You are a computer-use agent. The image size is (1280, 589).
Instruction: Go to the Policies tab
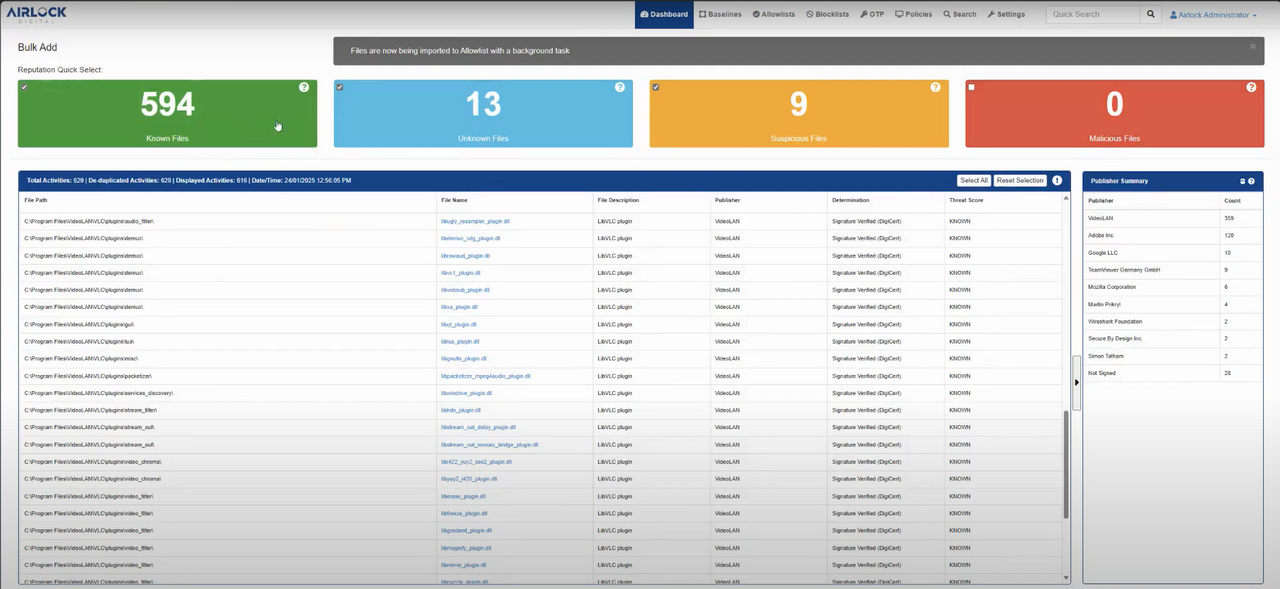tap(914, 15)
